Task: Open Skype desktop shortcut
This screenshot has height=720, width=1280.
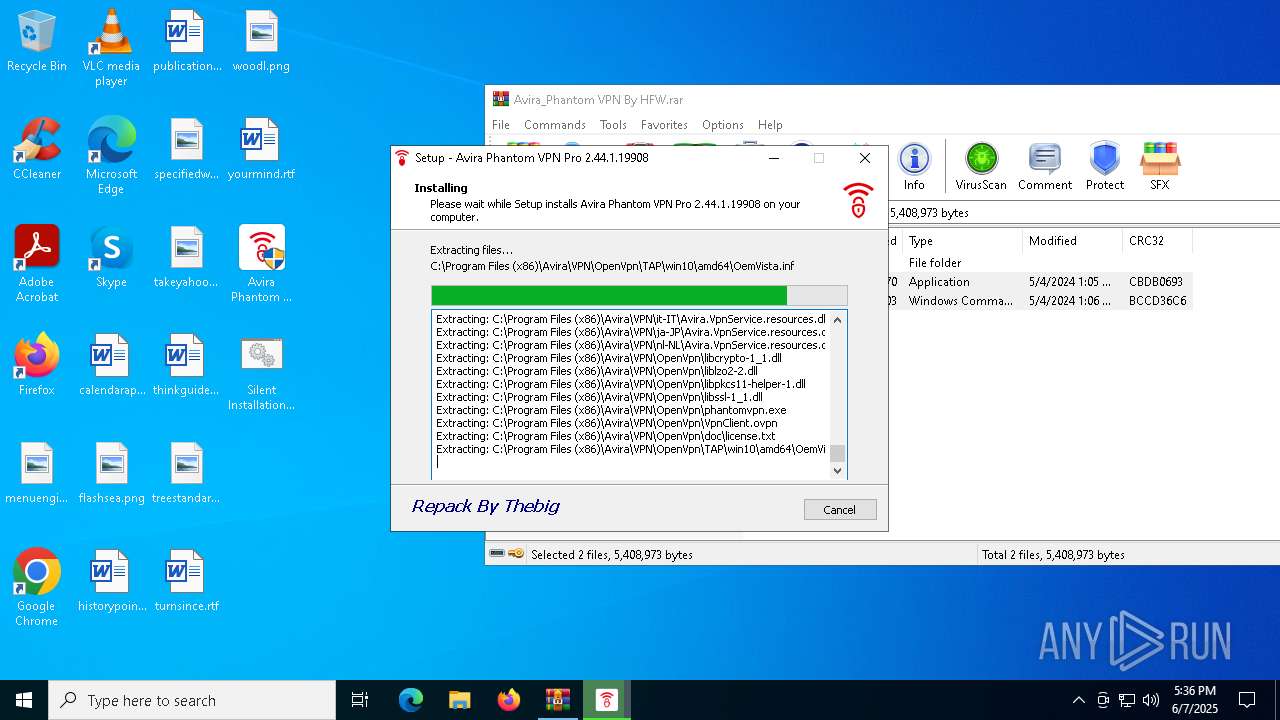Action: [111, 257]
